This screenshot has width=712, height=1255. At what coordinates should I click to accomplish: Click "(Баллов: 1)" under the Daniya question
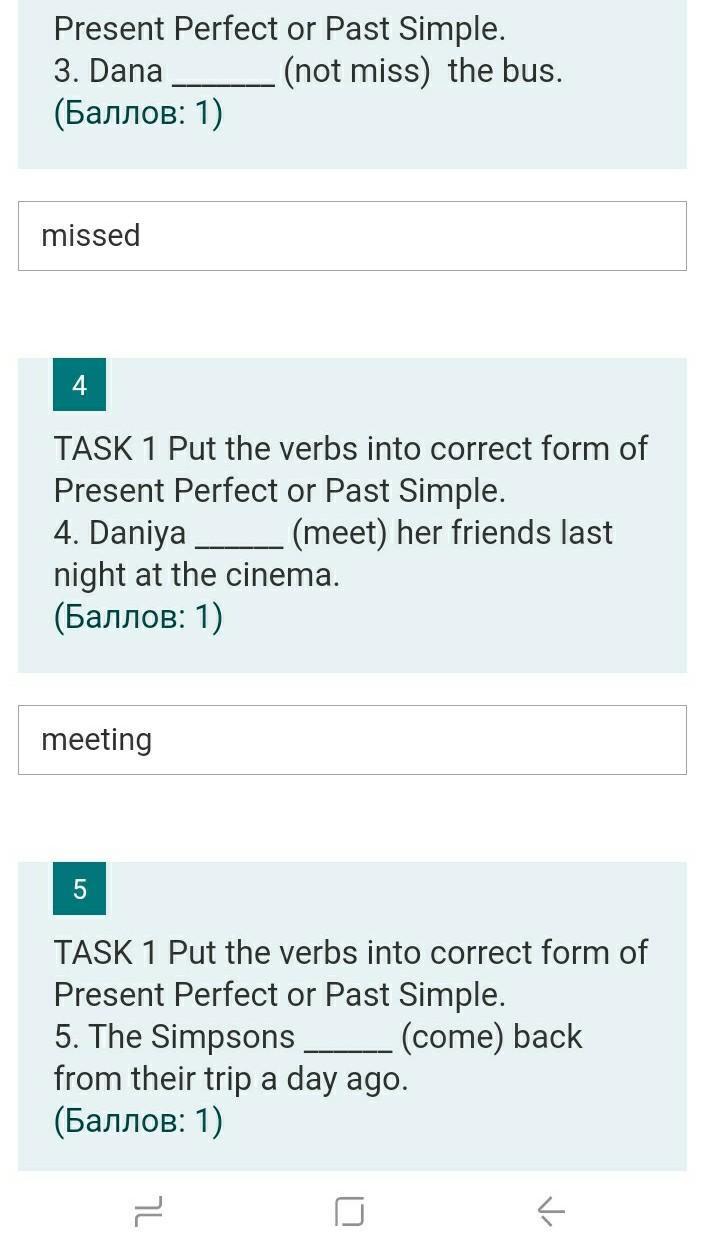pyautogui.click(x=138, y=617)
